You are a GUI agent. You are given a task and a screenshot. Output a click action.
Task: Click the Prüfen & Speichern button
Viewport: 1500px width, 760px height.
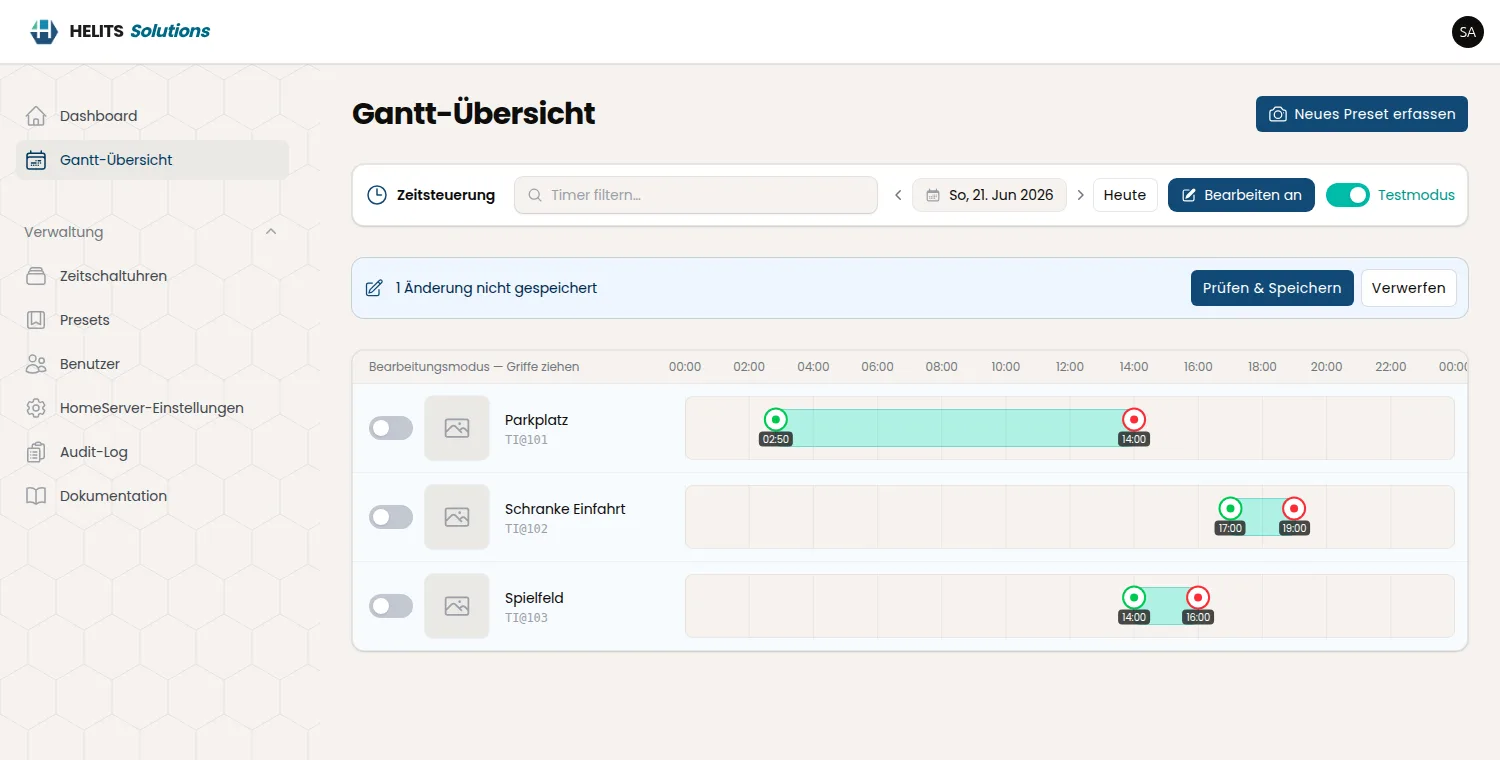[1272, 288]
